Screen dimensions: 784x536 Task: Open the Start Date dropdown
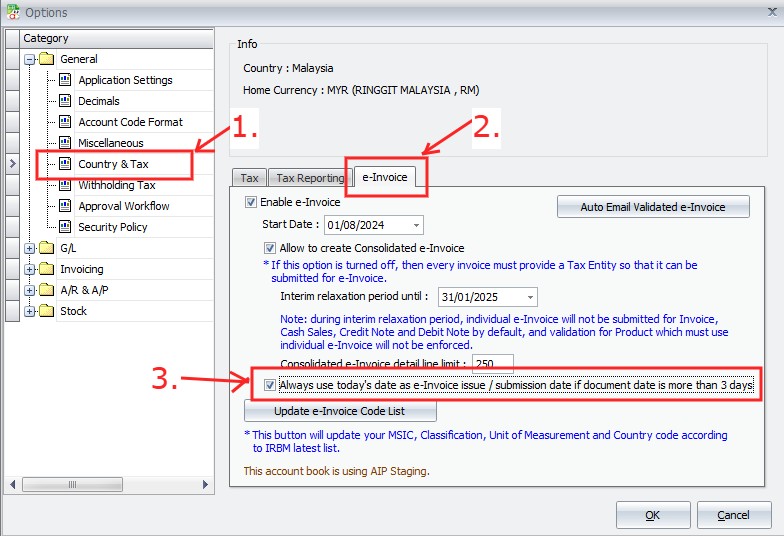pos(415,225)
